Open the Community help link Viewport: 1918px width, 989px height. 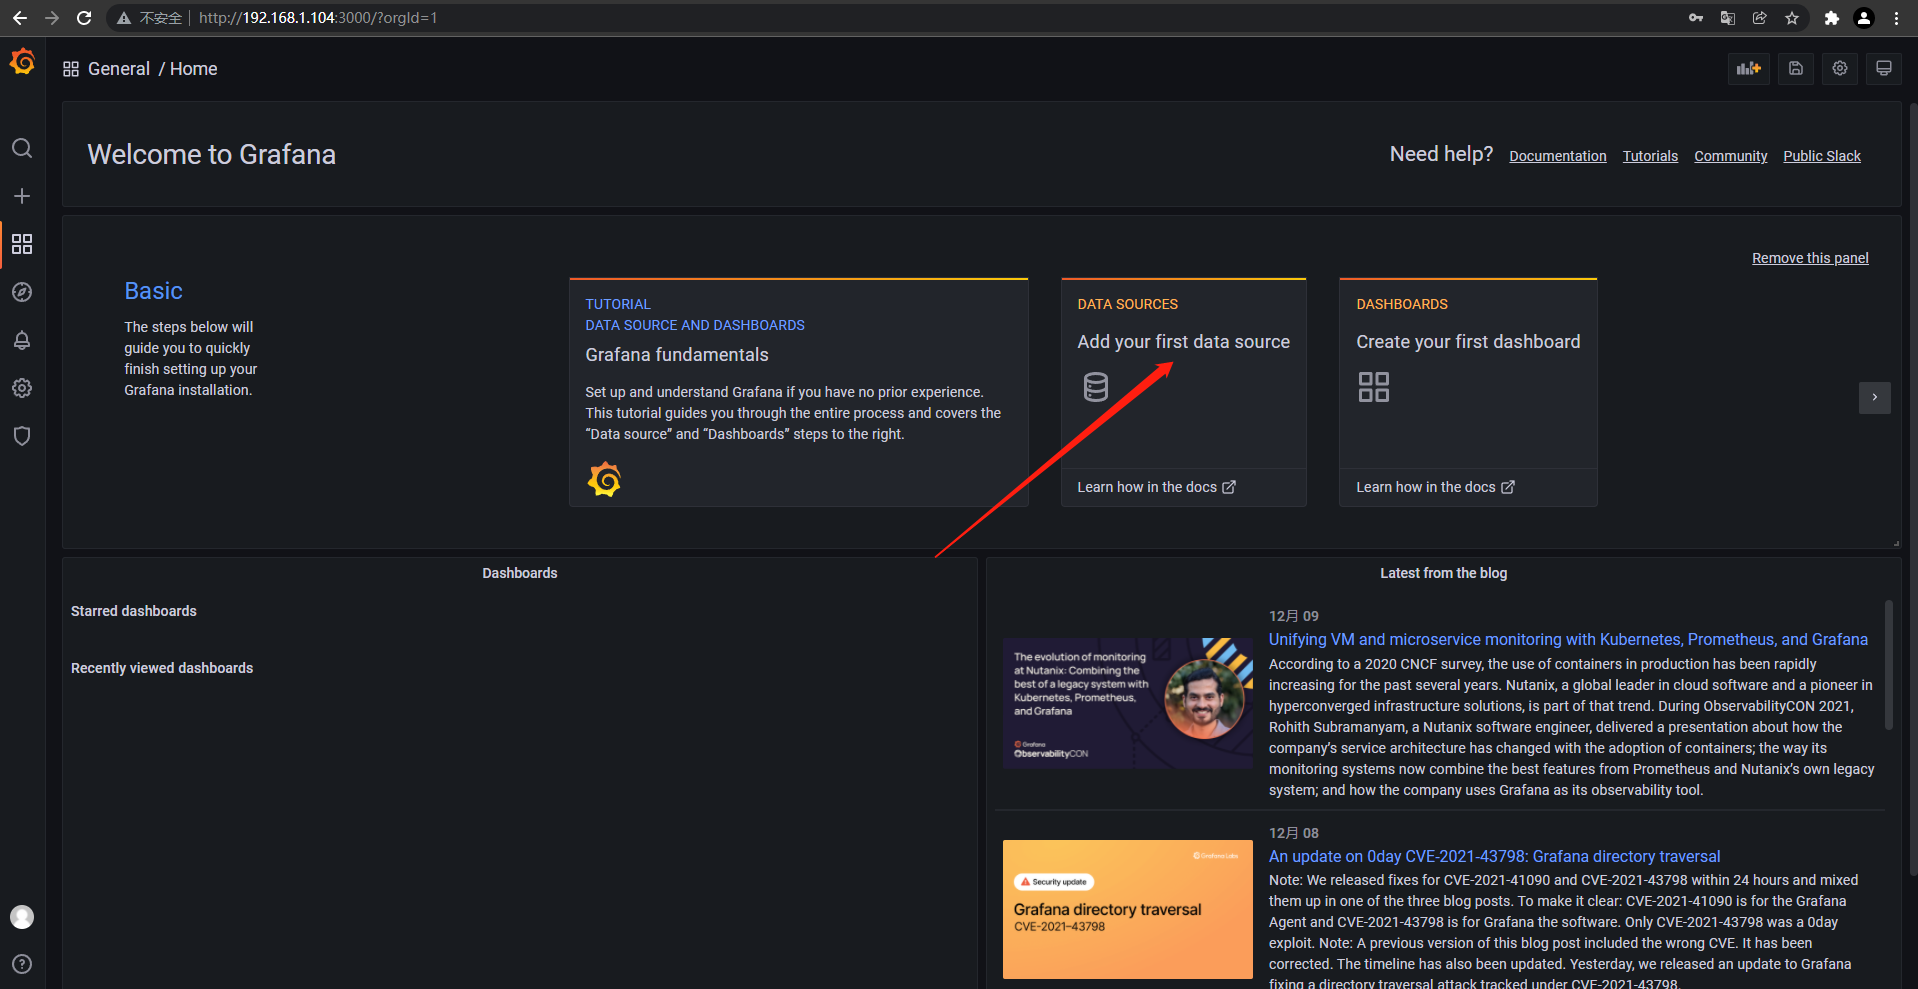tap(1731, 156)
